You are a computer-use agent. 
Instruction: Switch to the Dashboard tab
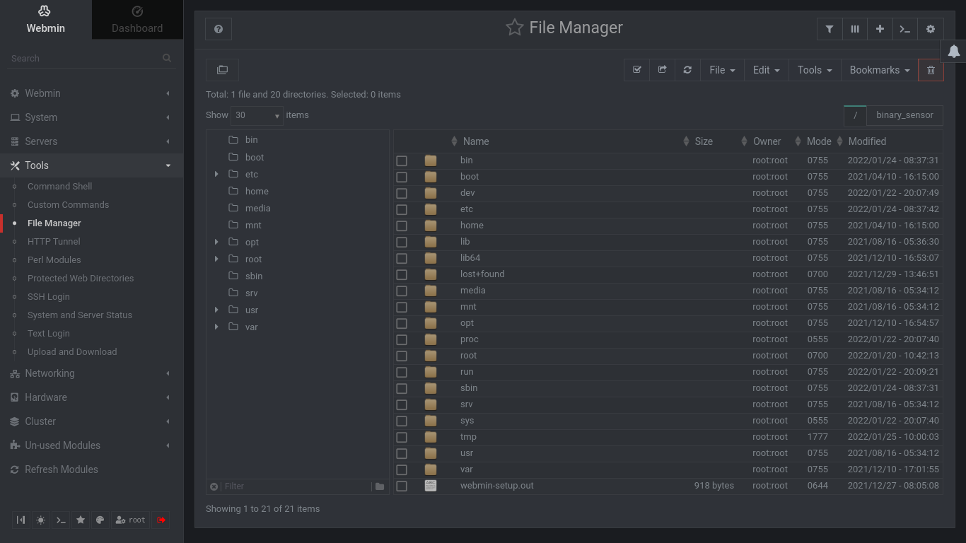tap(137, 28)
